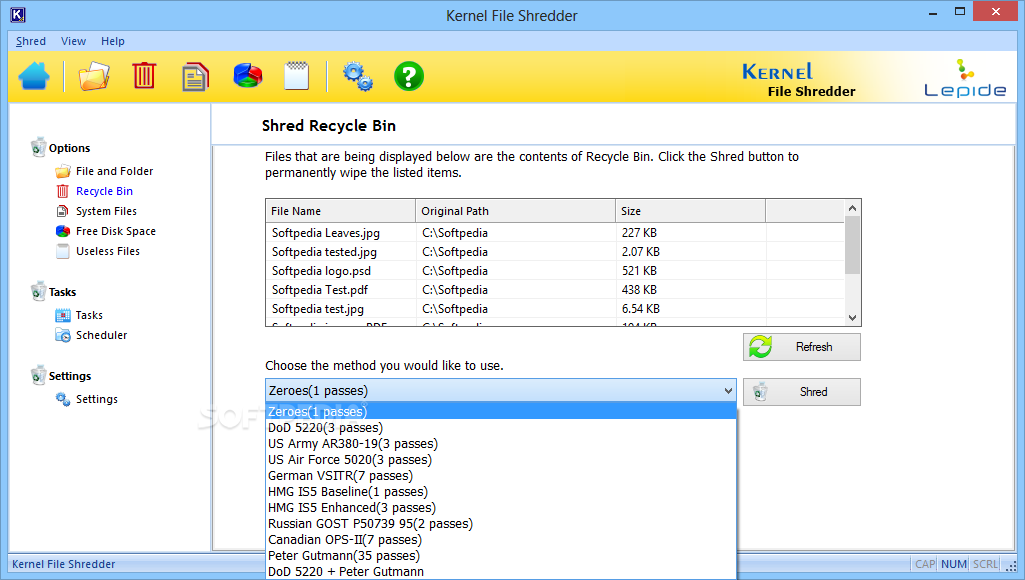Choose DoD 5220(3 passes) method

pyautogui.click(x=501, y=428)
